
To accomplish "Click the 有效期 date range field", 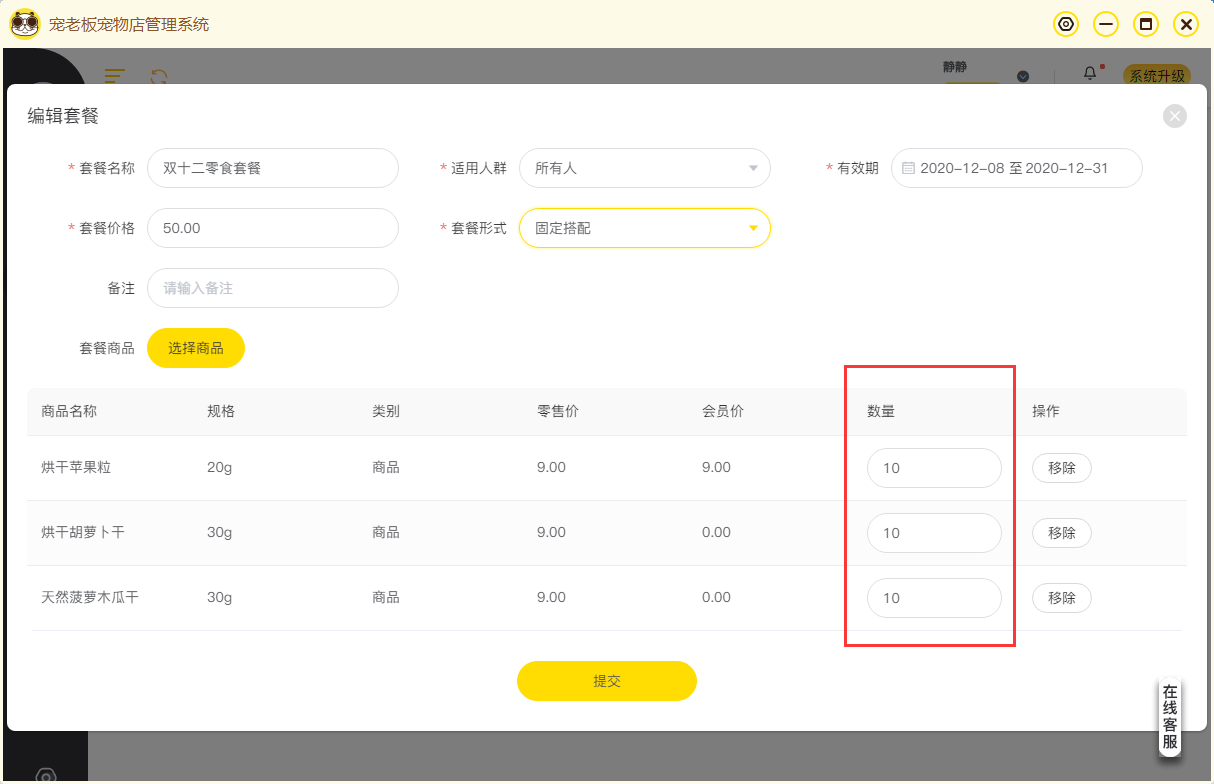I will tap(1017, 168).
